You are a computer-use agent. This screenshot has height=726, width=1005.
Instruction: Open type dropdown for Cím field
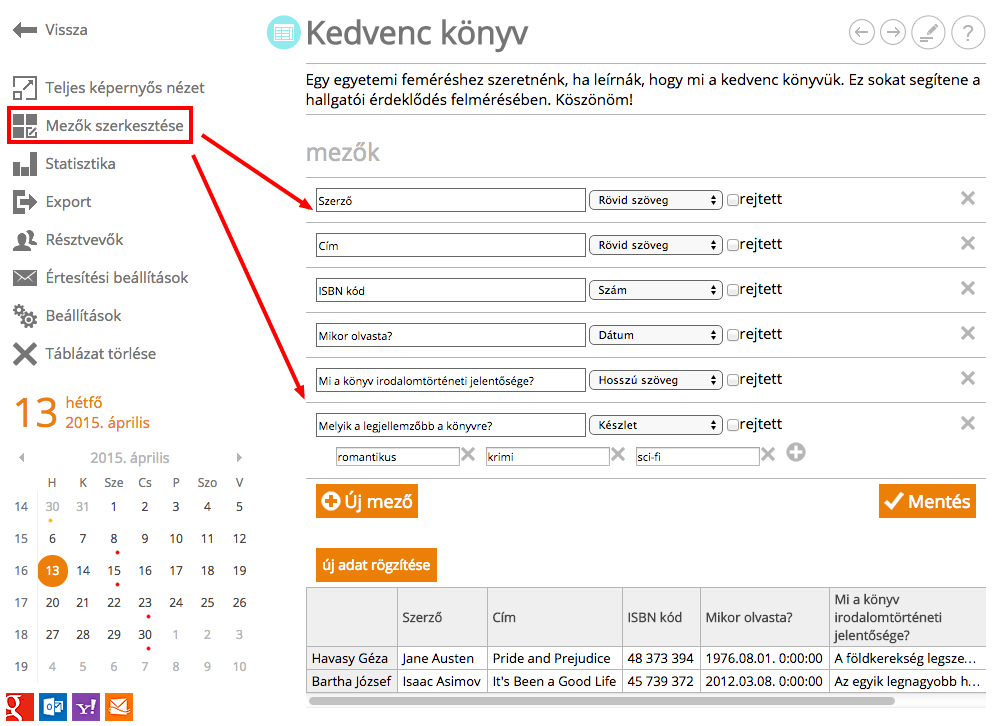(655, 245)
